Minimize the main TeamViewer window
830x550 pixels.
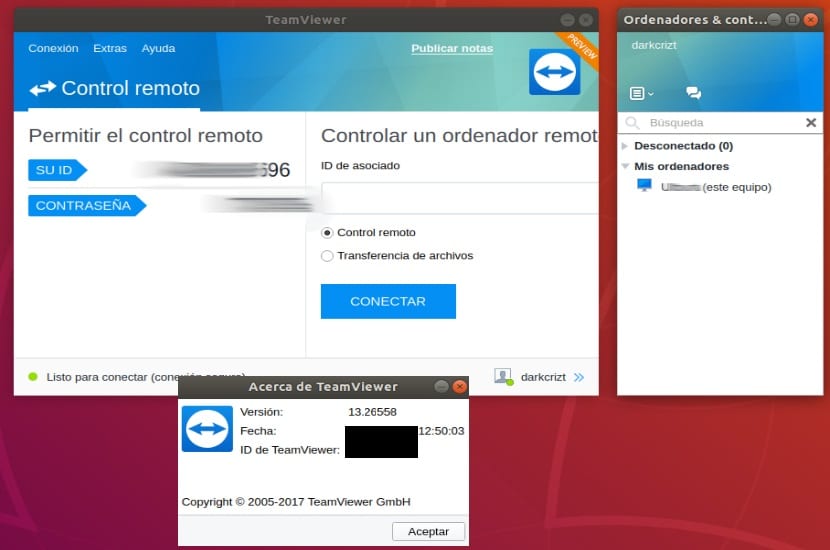[x=567, y=20]
